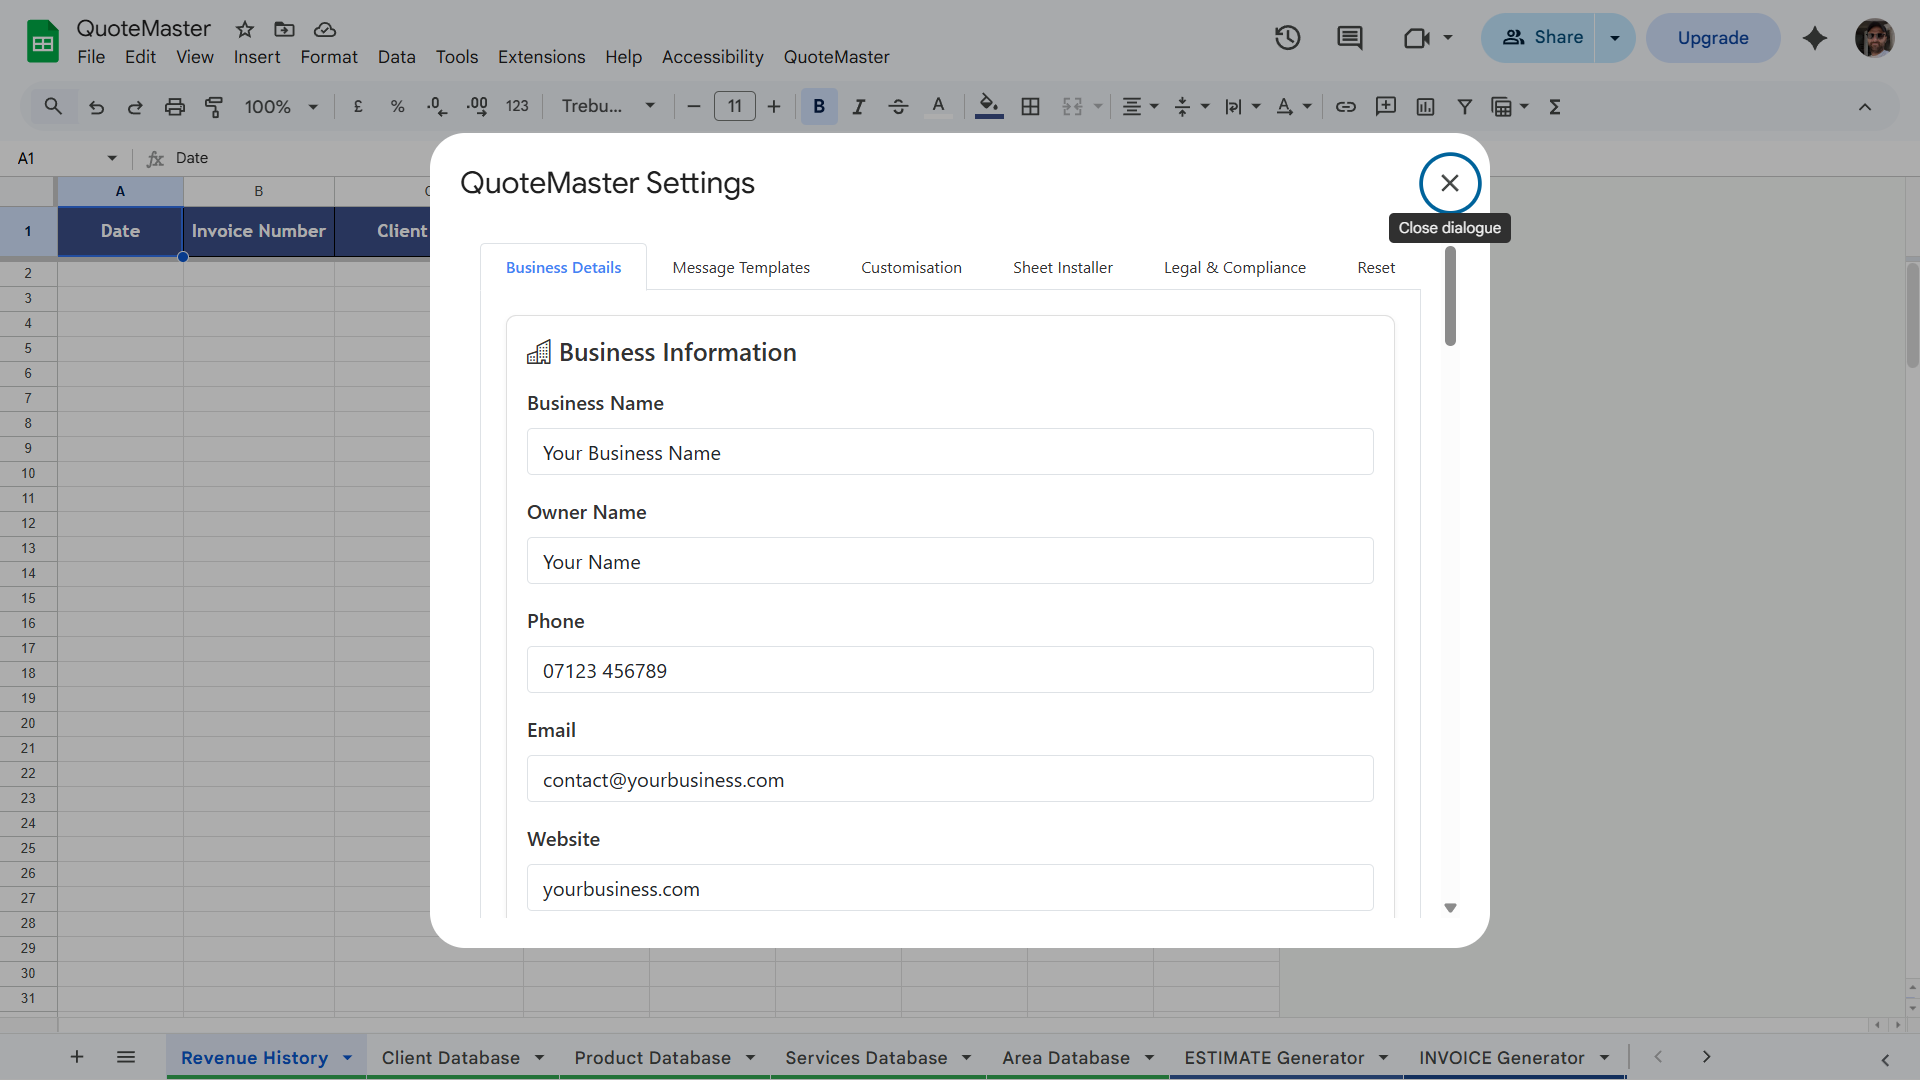The height and width of the screenshot is (1080, 1920).
Task: Open version history
Action: [x=1286, y=37]
